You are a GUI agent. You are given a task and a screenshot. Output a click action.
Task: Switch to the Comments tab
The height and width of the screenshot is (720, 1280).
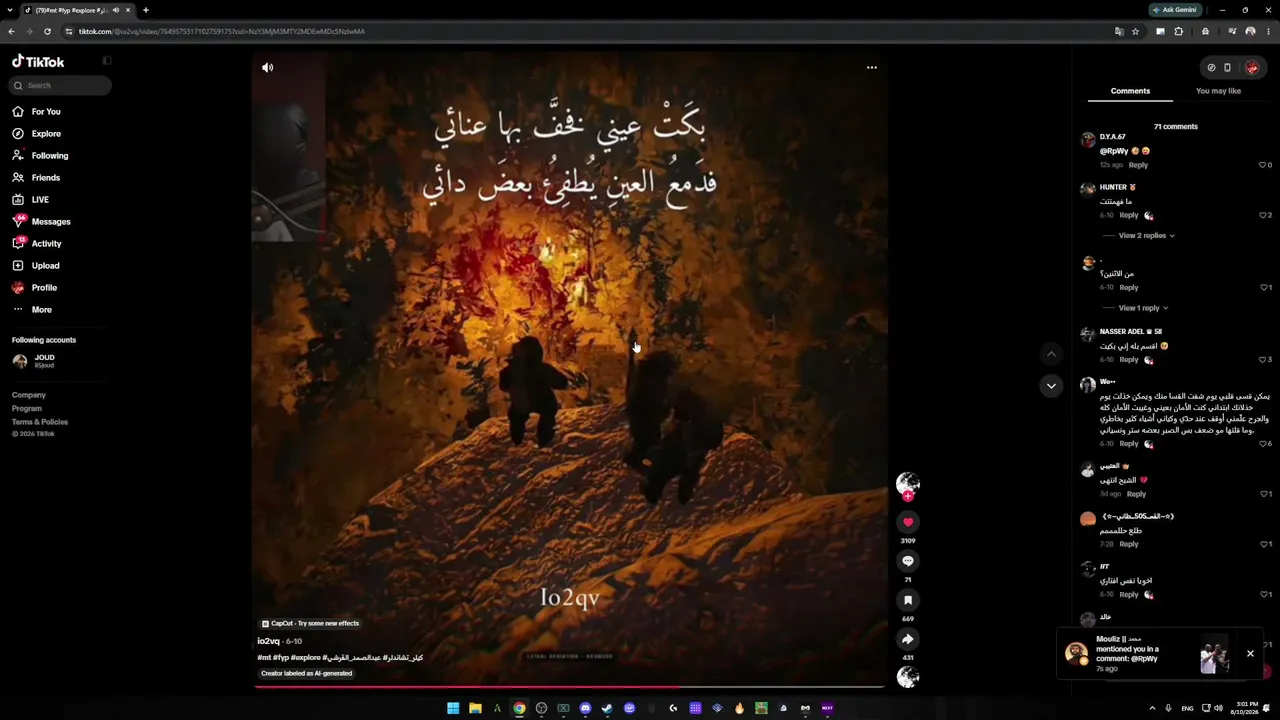1130,91
